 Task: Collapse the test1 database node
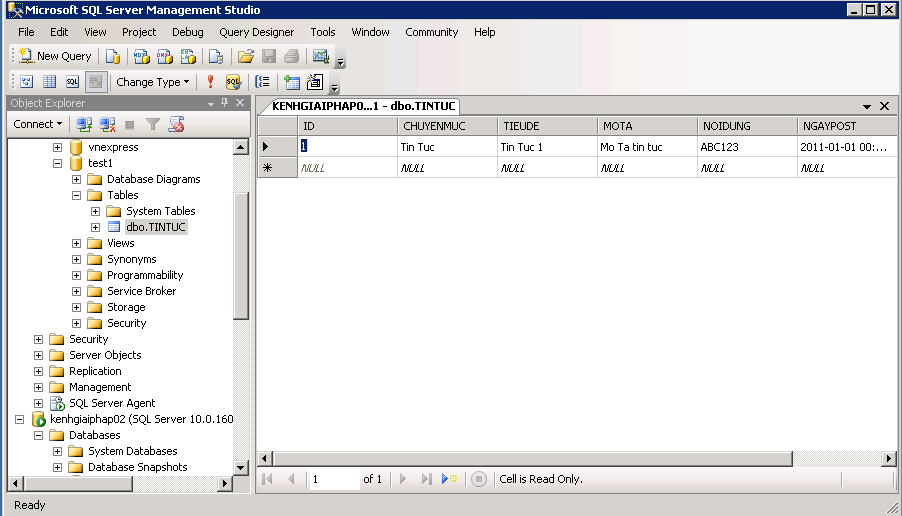click(58, 163)
